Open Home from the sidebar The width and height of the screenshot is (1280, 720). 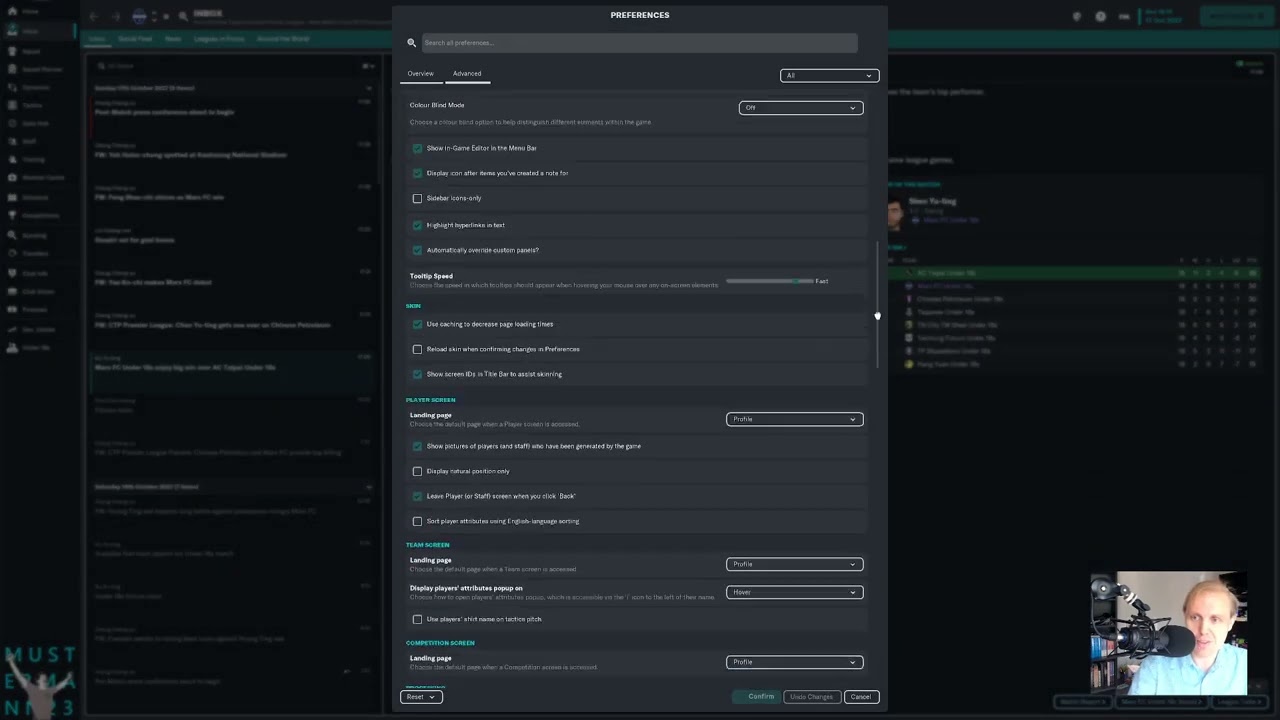click(30, 11)
